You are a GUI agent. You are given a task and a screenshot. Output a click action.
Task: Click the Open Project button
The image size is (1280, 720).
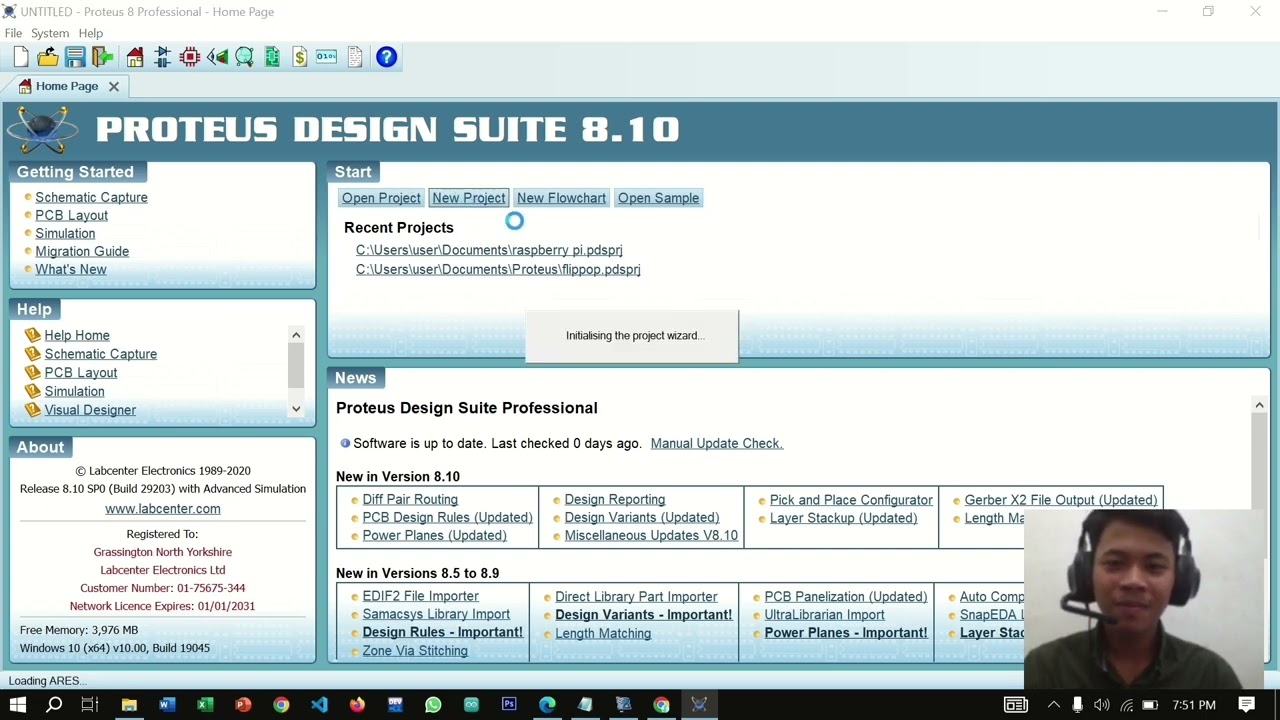(x=381, y=198)
